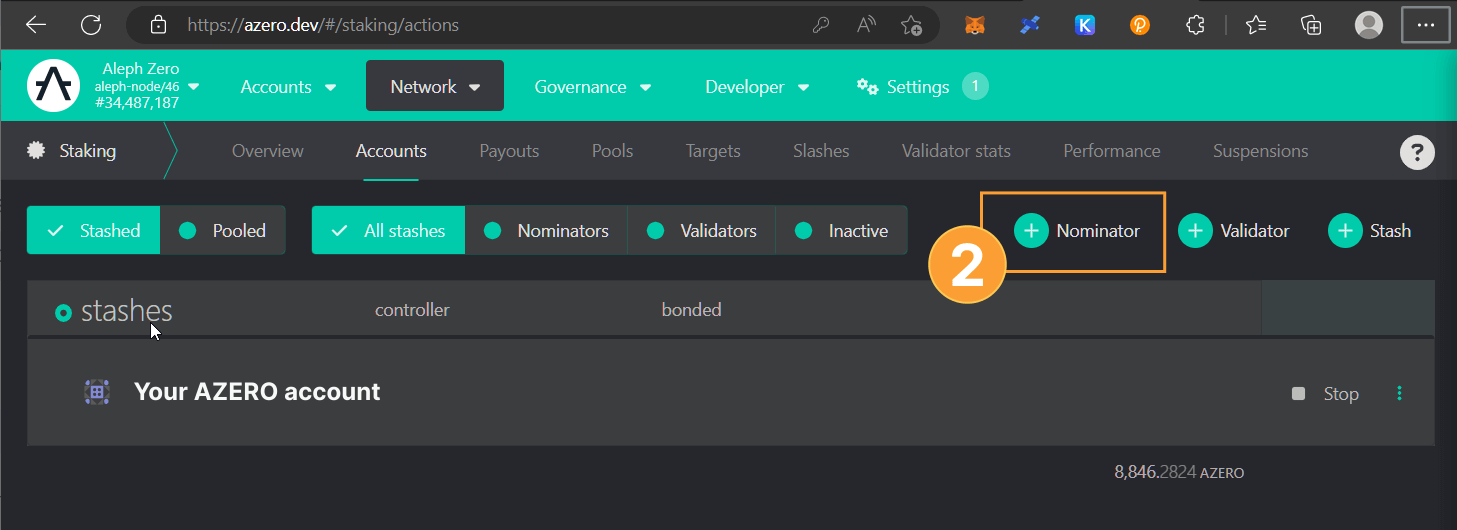This screenshot has width=1457, height=530.
Task: Click the browser address bar URL
Action: 323,25
